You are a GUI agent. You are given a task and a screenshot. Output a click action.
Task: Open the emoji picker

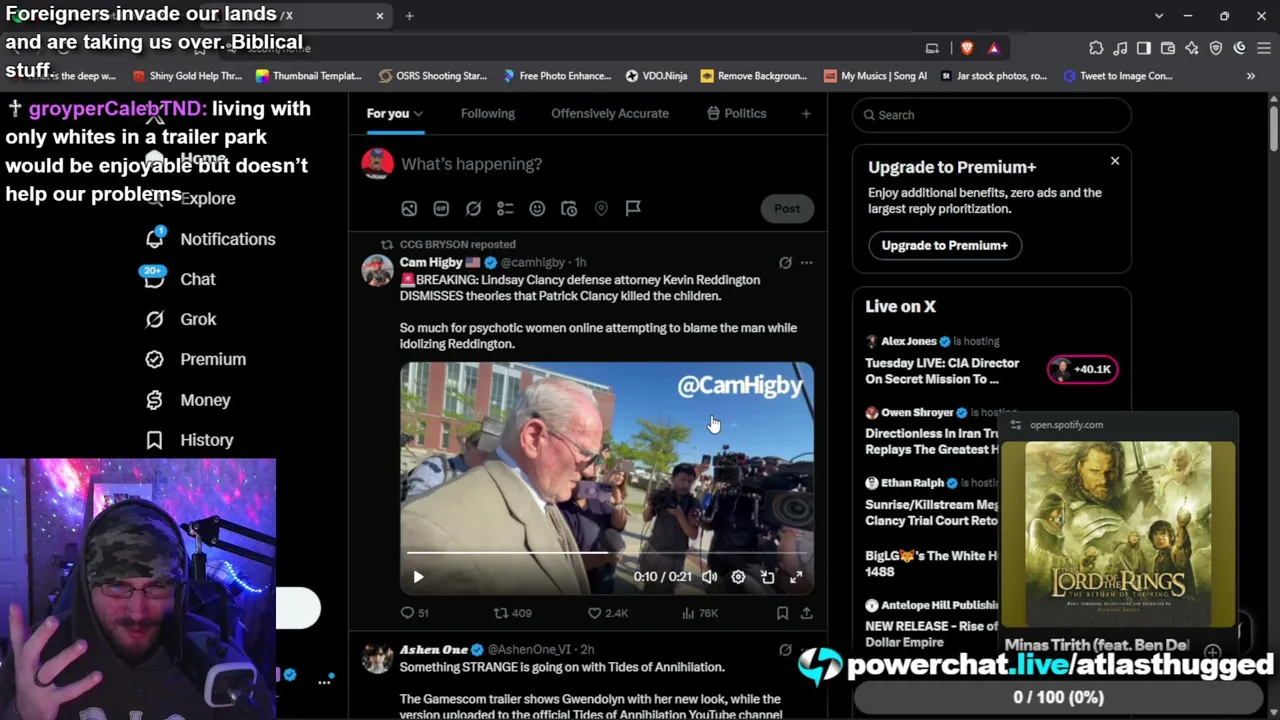click(x=537, y=208)
